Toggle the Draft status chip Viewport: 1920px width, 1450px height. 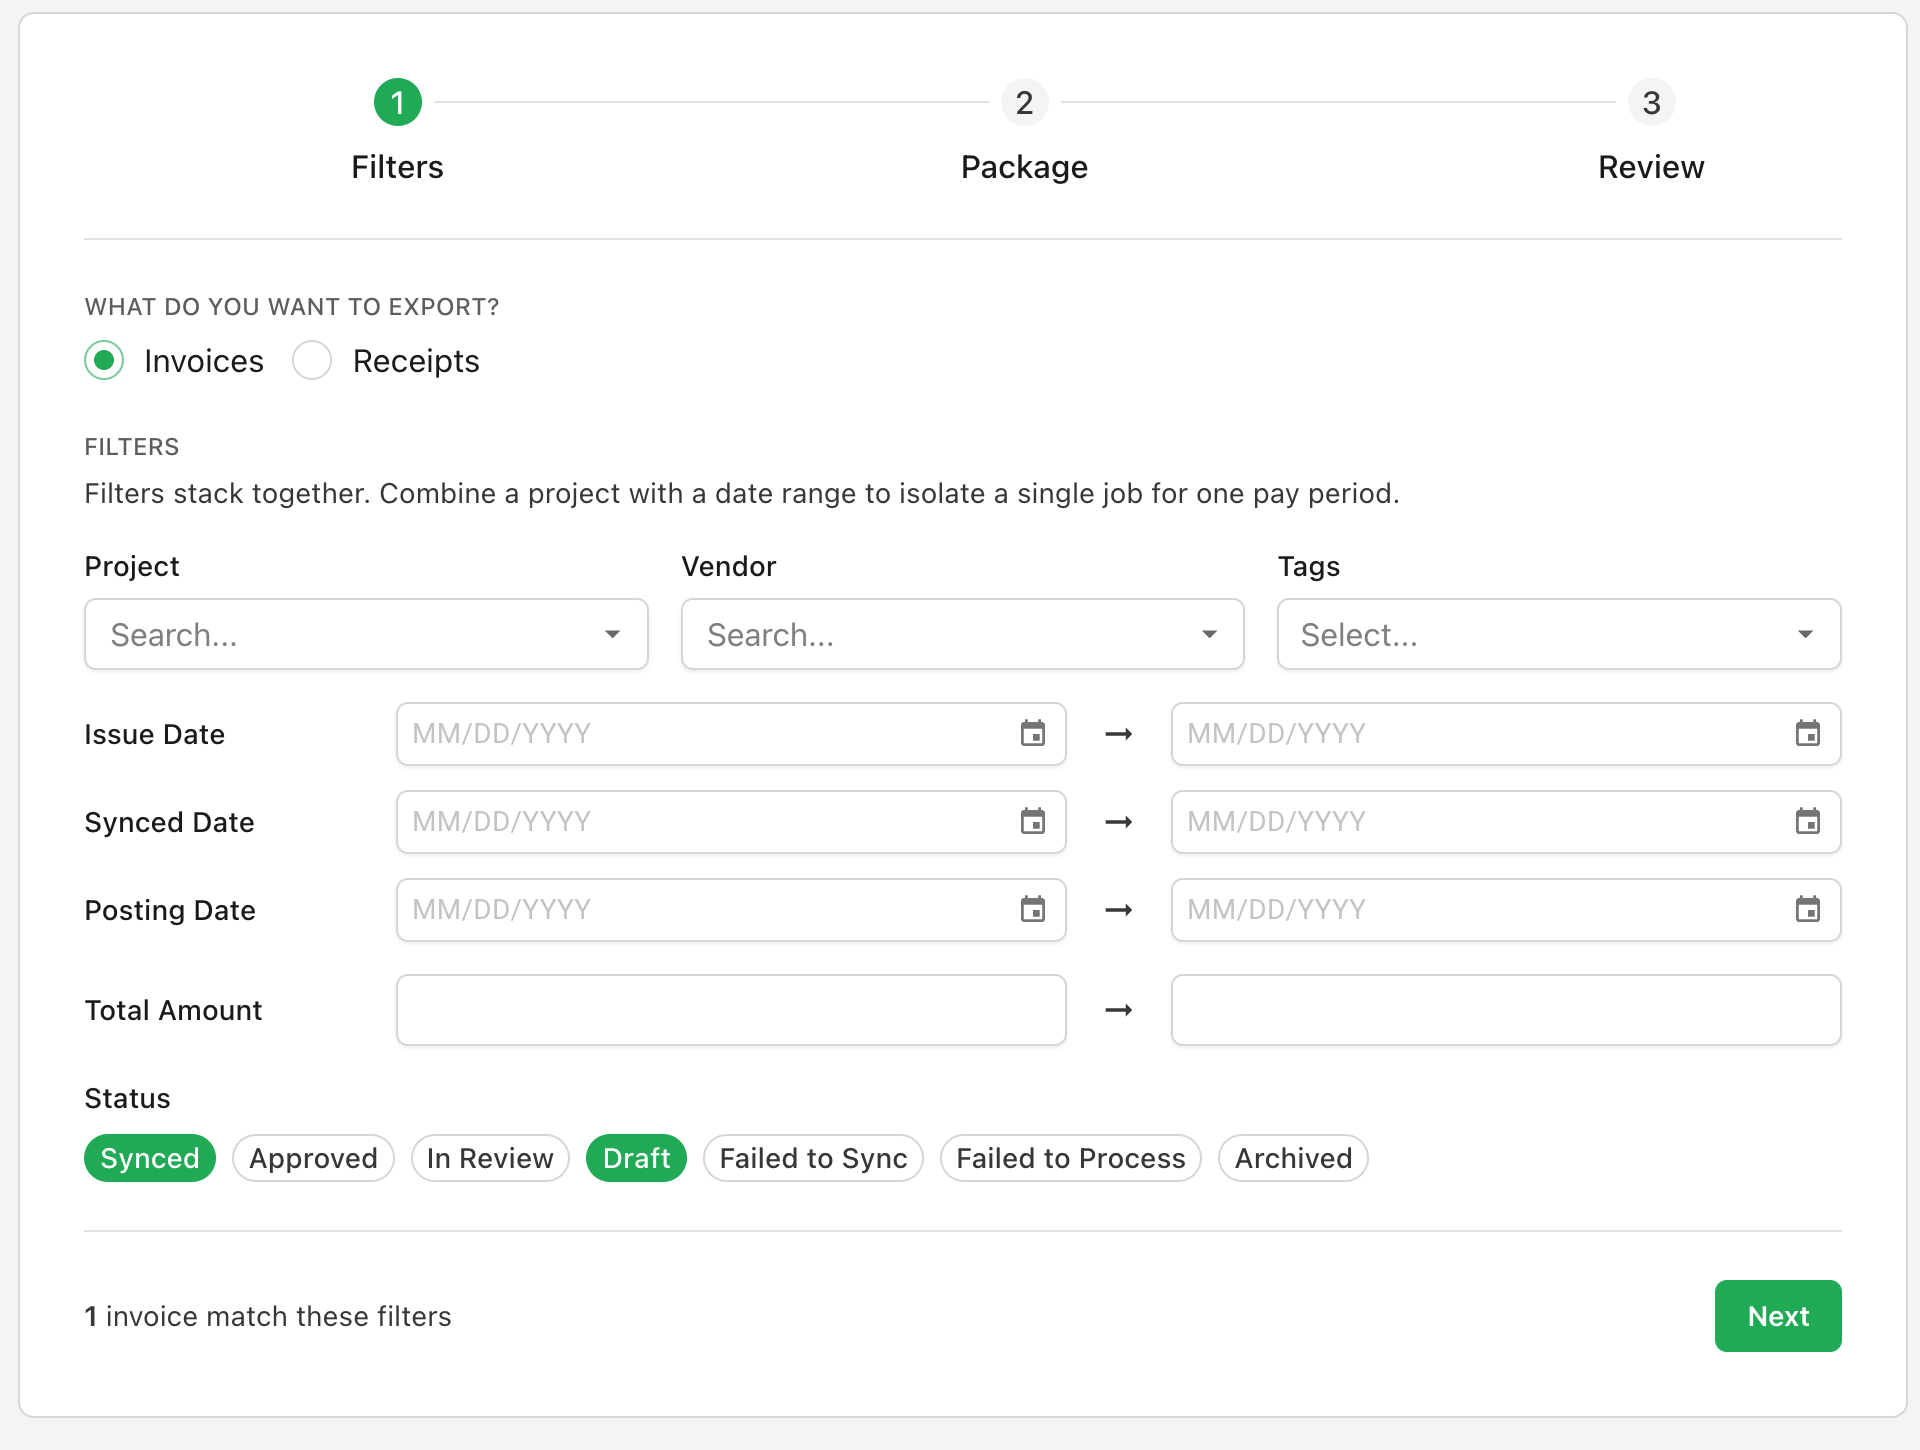[x=636, y=1158]
